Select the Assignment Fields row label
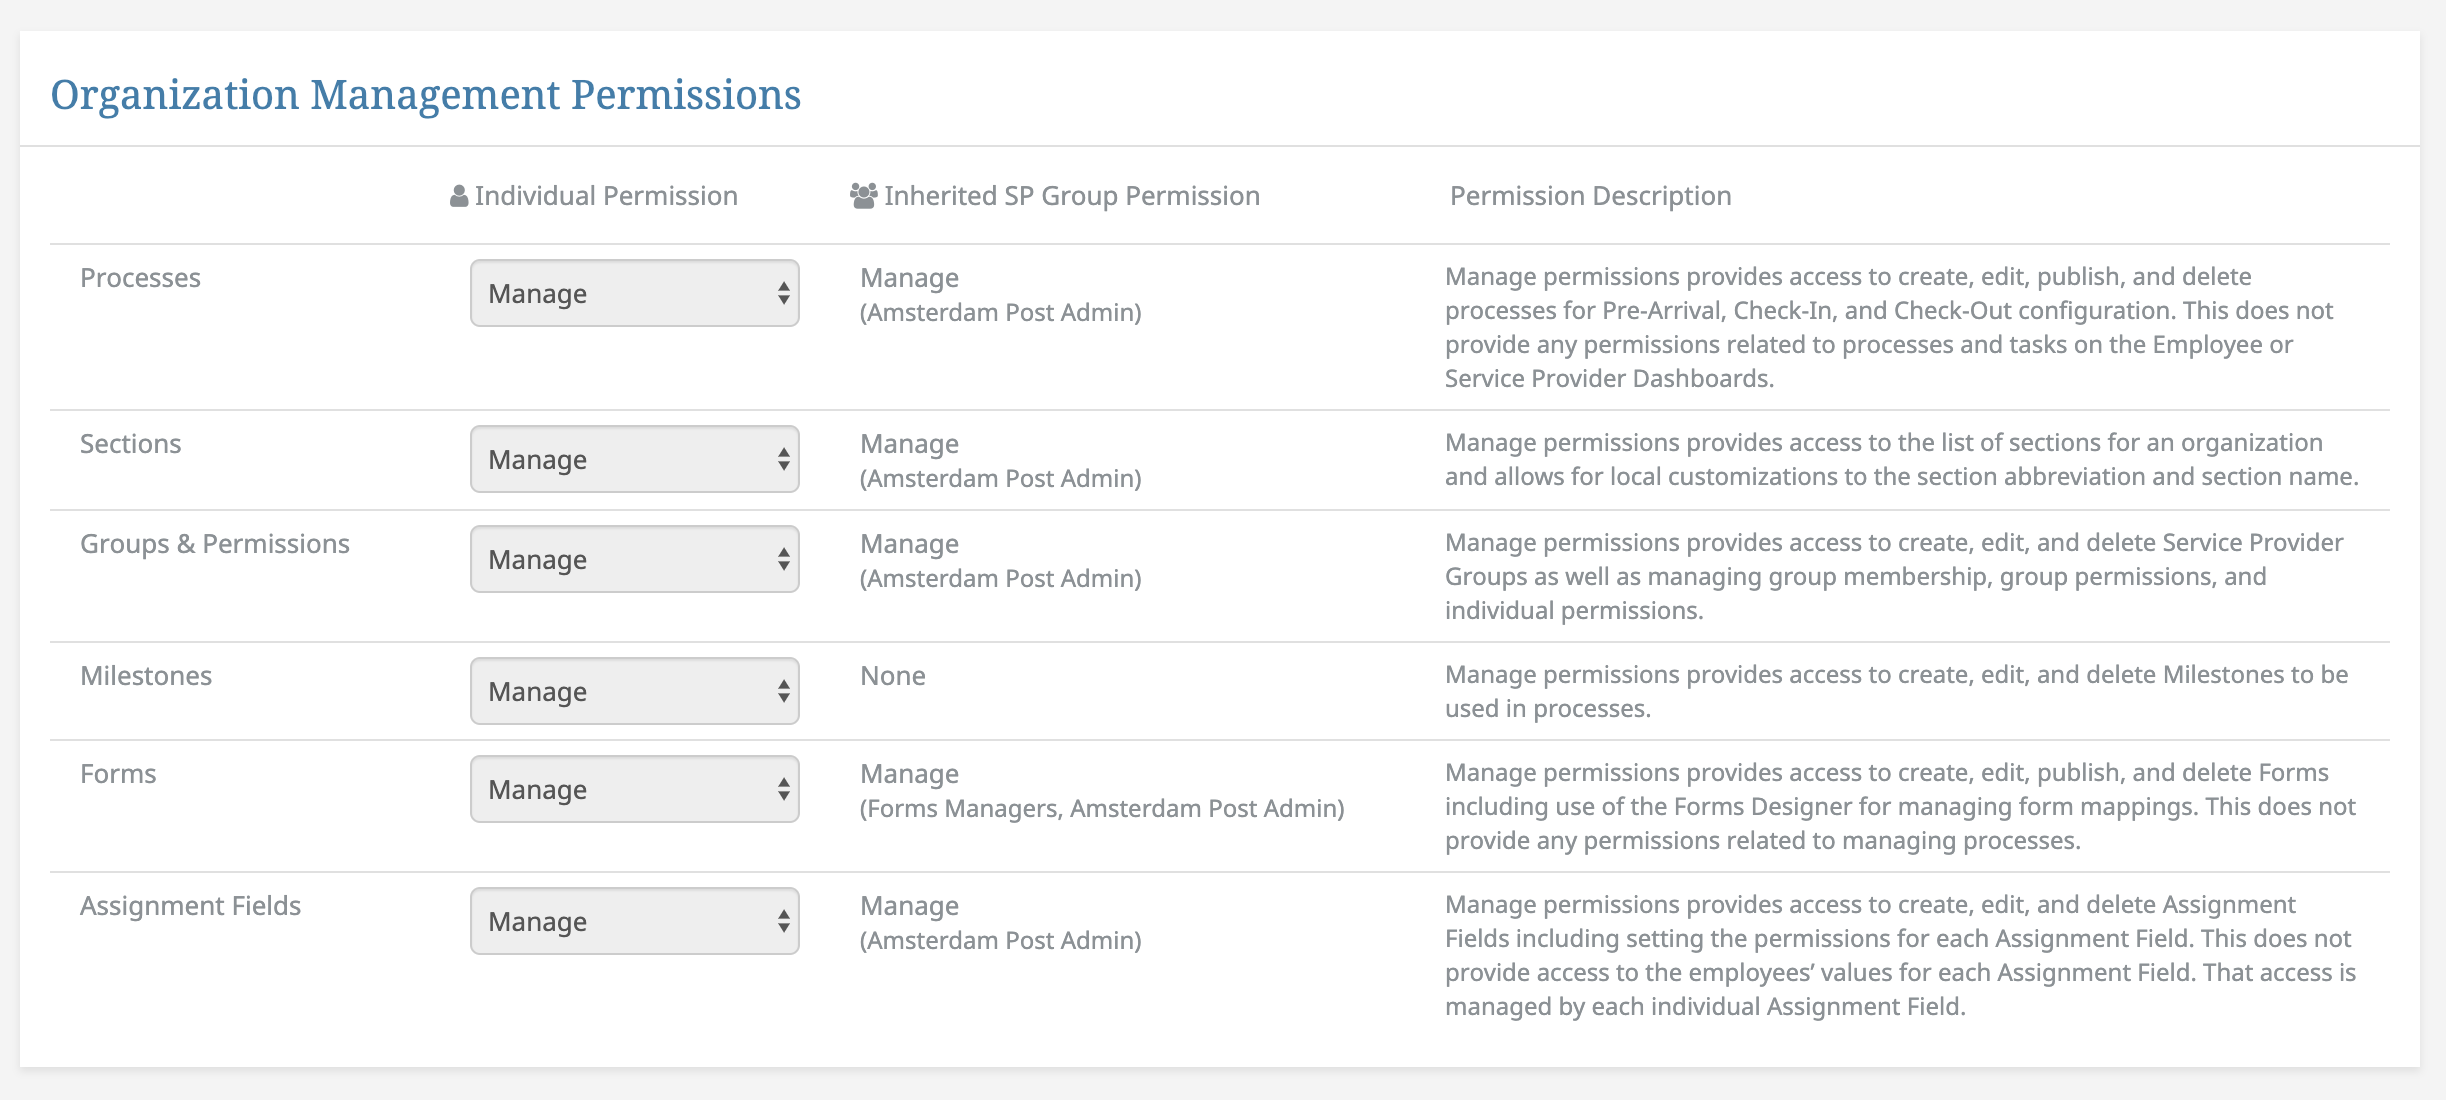This screenshot has width=2446, height=1100. pyautogui.click(x=190, y=906)
